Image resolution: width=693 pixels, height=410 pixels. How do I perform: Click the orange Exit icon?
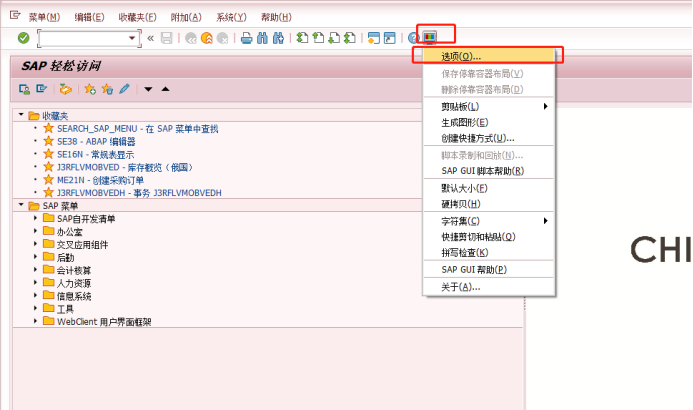coord(207,38)
